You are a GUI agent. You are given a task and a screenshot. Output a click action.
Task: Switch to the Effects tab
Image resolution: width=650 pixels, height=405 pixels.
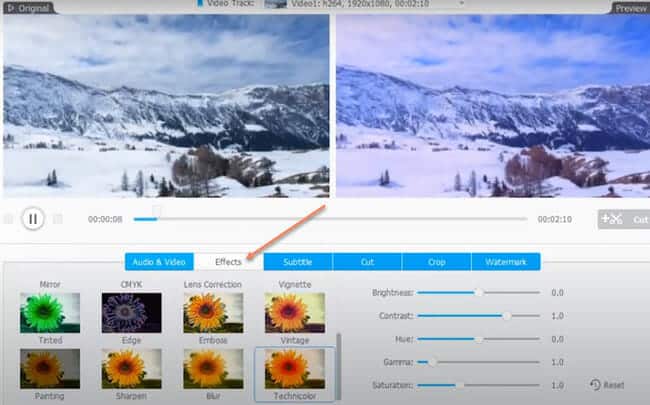click(228, 262)
